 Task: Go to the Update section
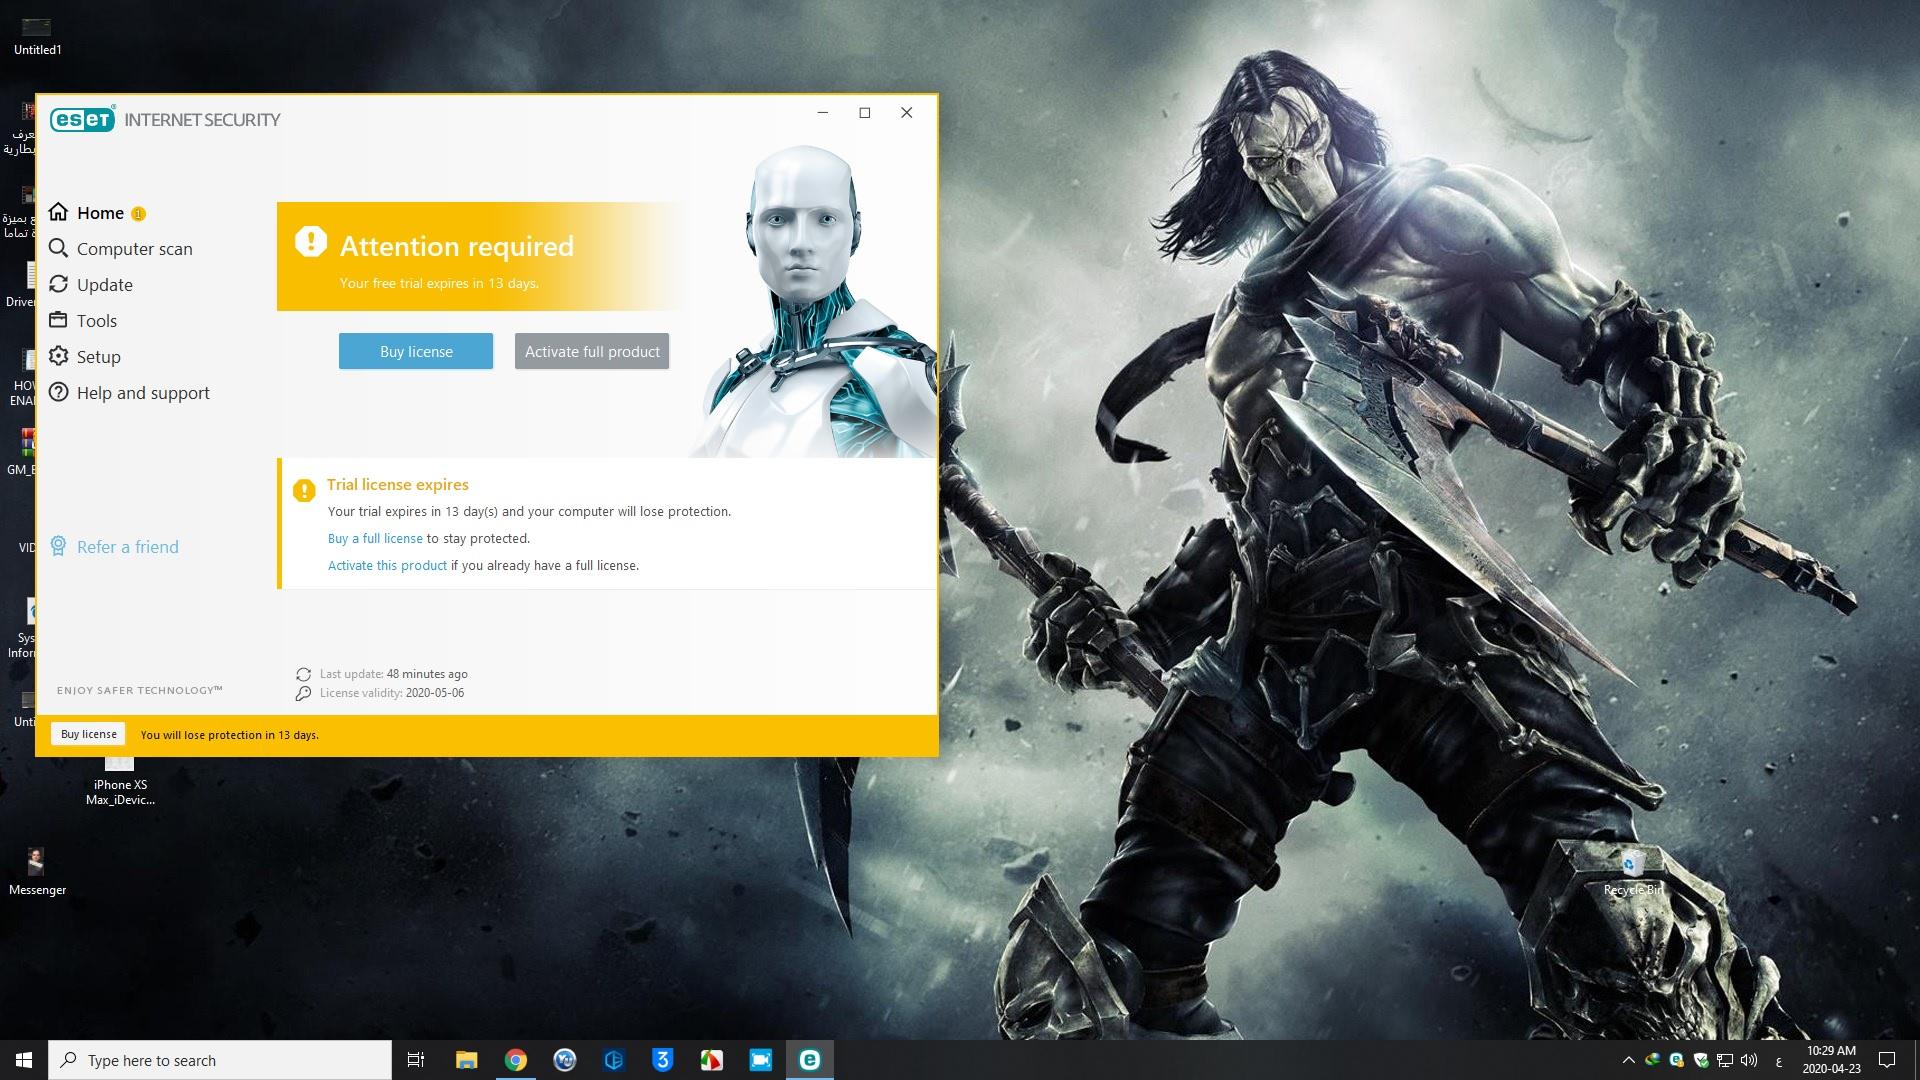click(91, 285)
